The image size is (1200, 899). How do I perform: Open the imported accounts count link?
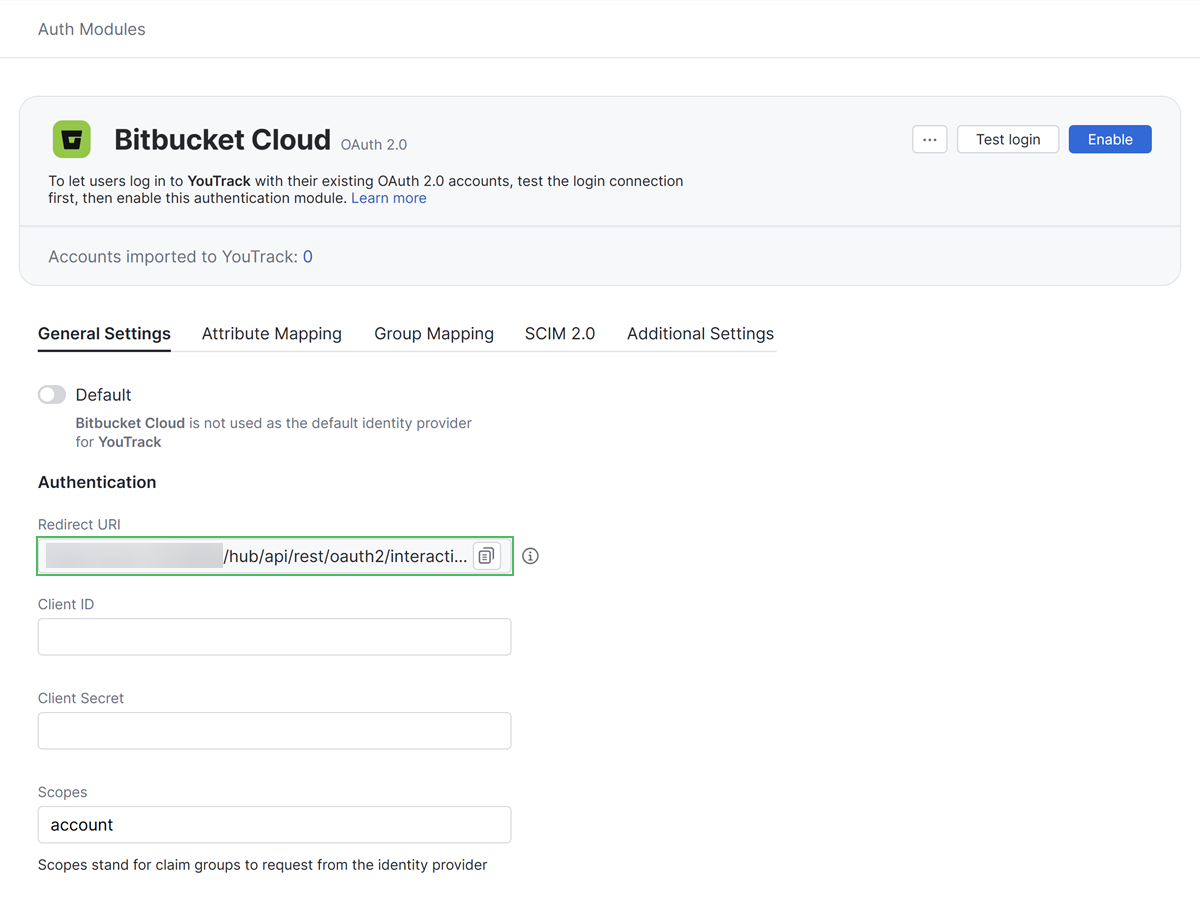308,257
